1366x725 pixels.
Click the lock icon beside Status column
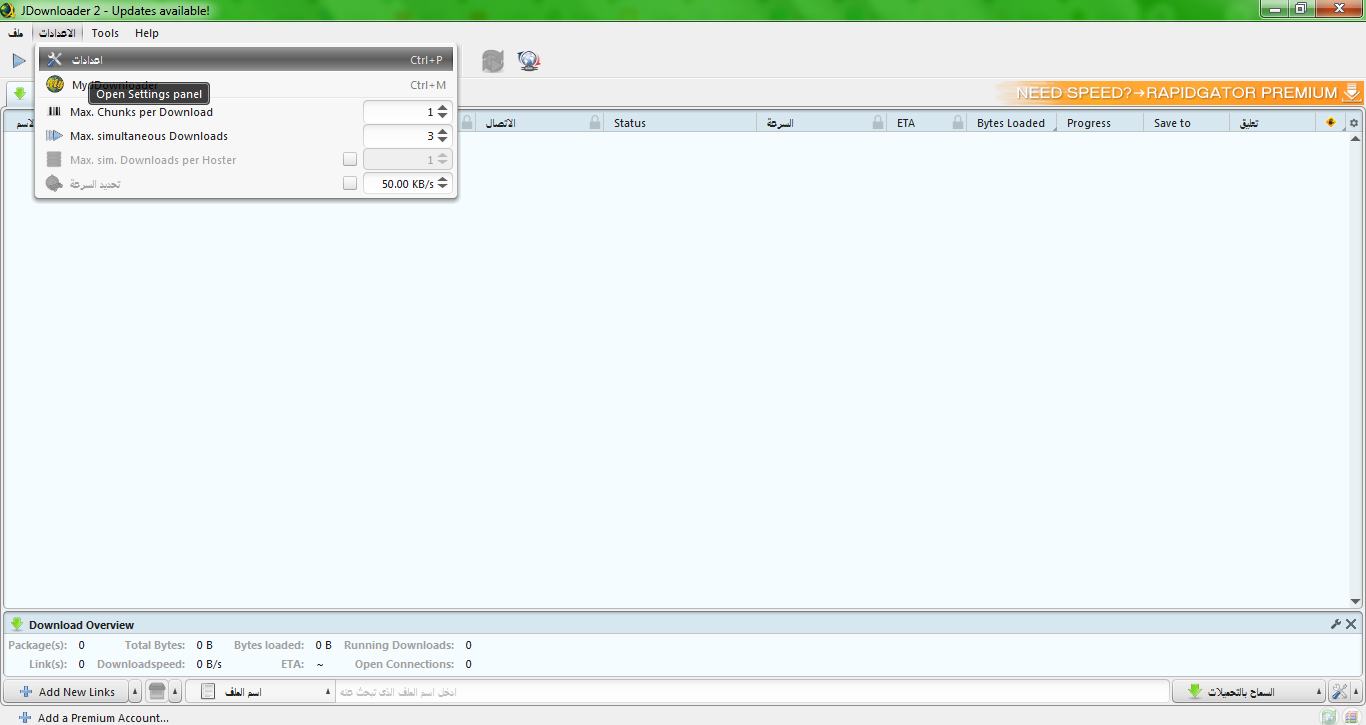595,123
